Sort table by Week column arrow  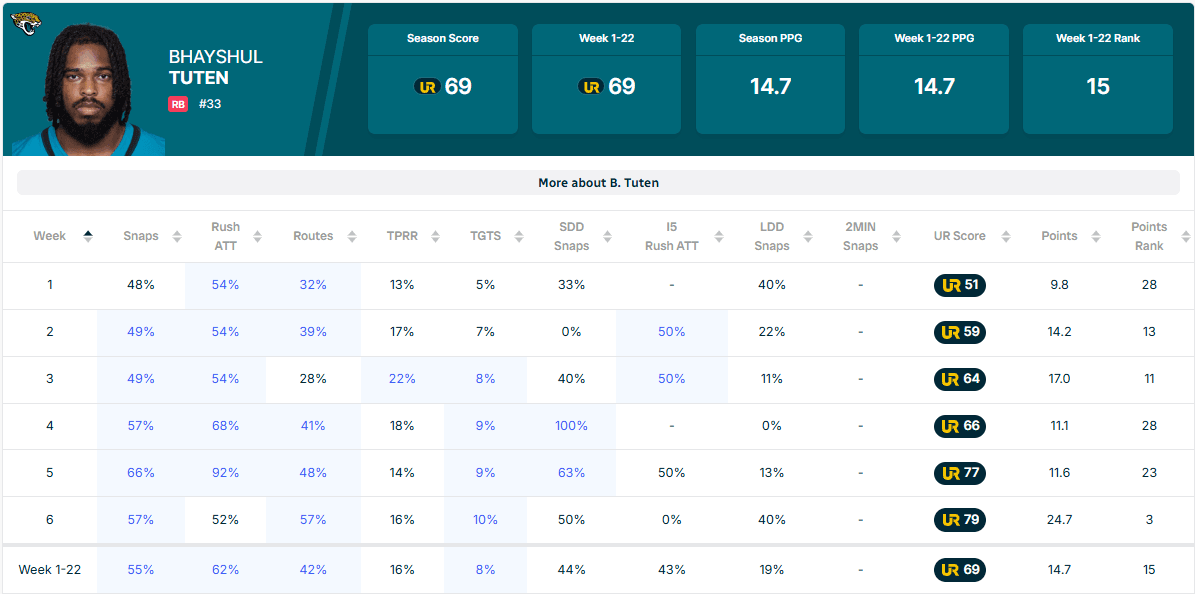point(88,236)
